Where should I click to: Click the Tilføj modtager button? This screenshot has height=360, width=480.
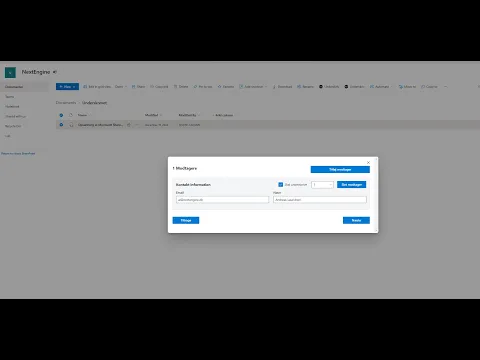click(340, 170)
